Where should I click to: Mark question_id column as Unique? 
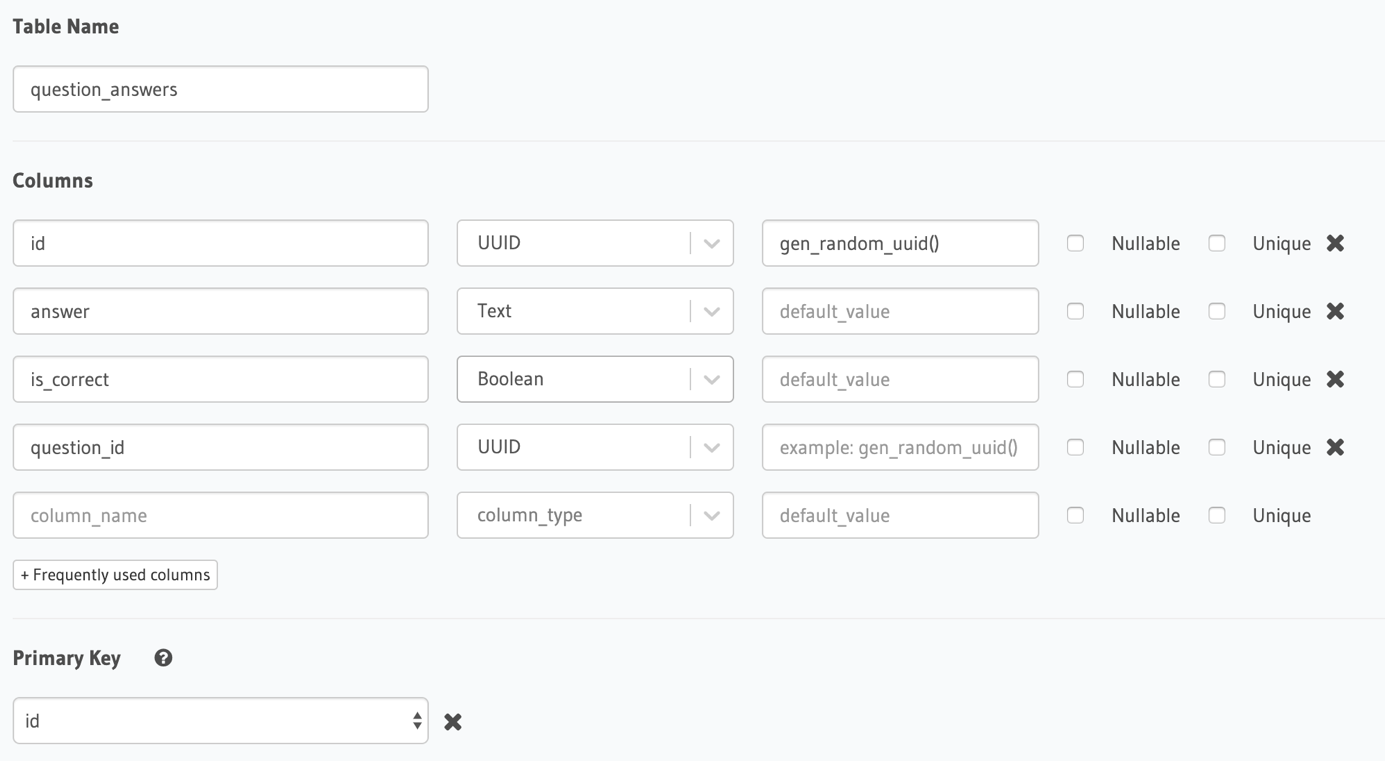pos(1217,447)
